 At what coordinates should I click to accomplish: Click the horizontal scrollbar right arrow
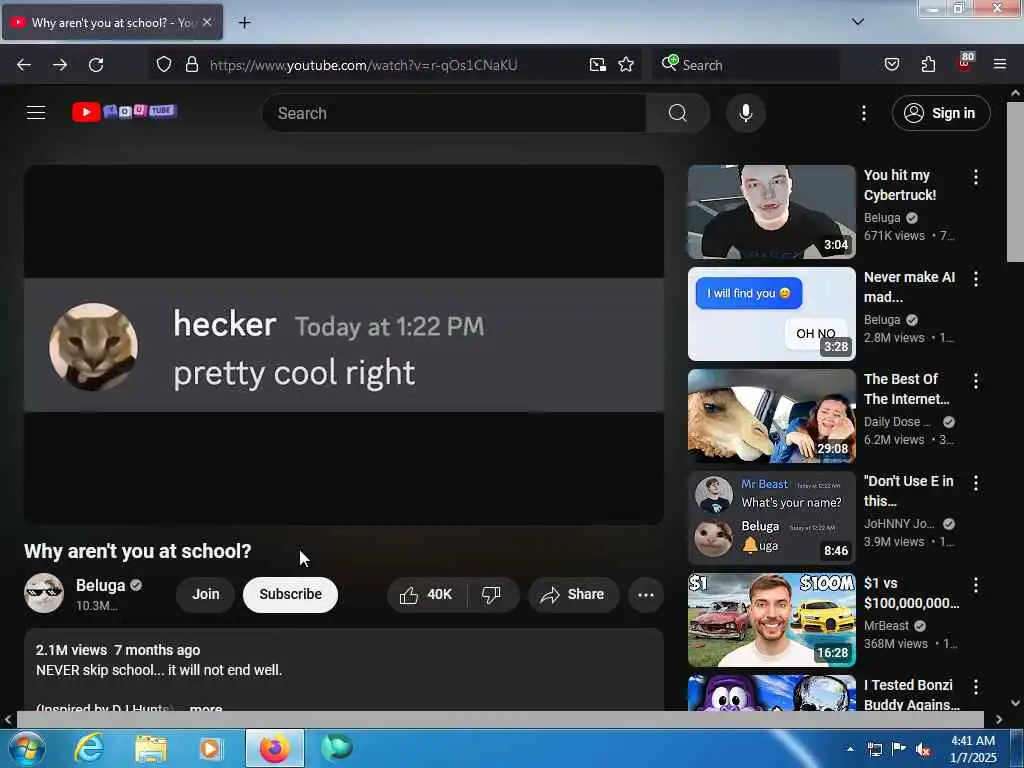point(999,719)
